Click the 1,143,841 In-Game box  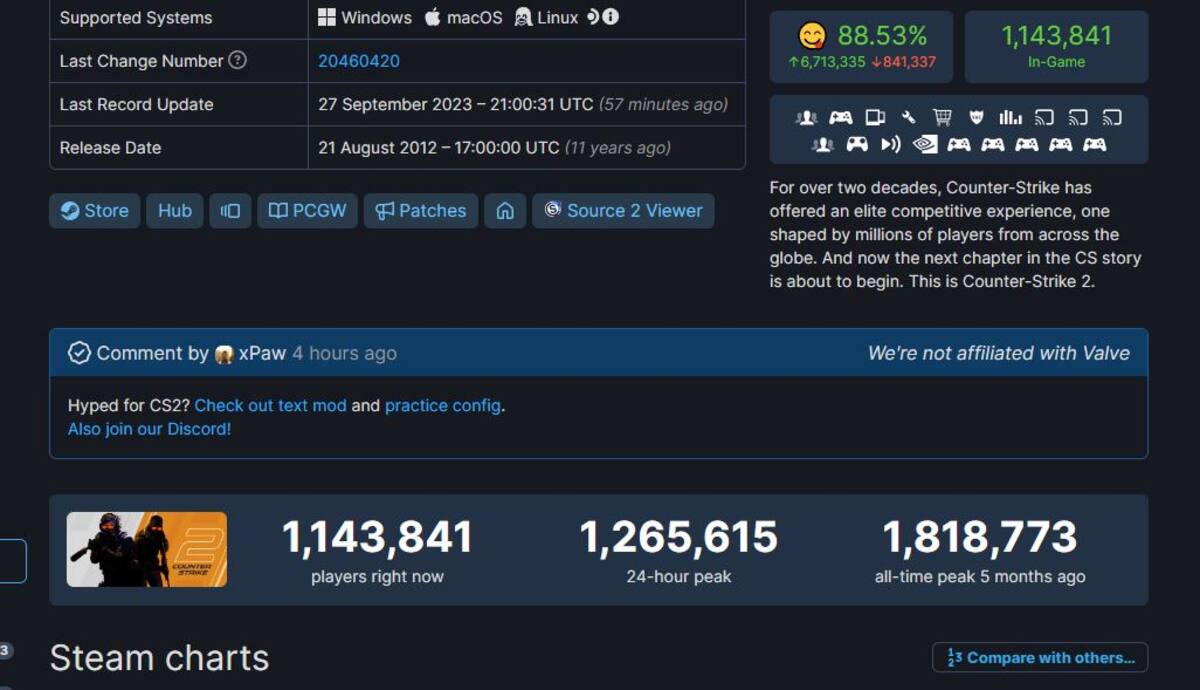pos(1056,46)
